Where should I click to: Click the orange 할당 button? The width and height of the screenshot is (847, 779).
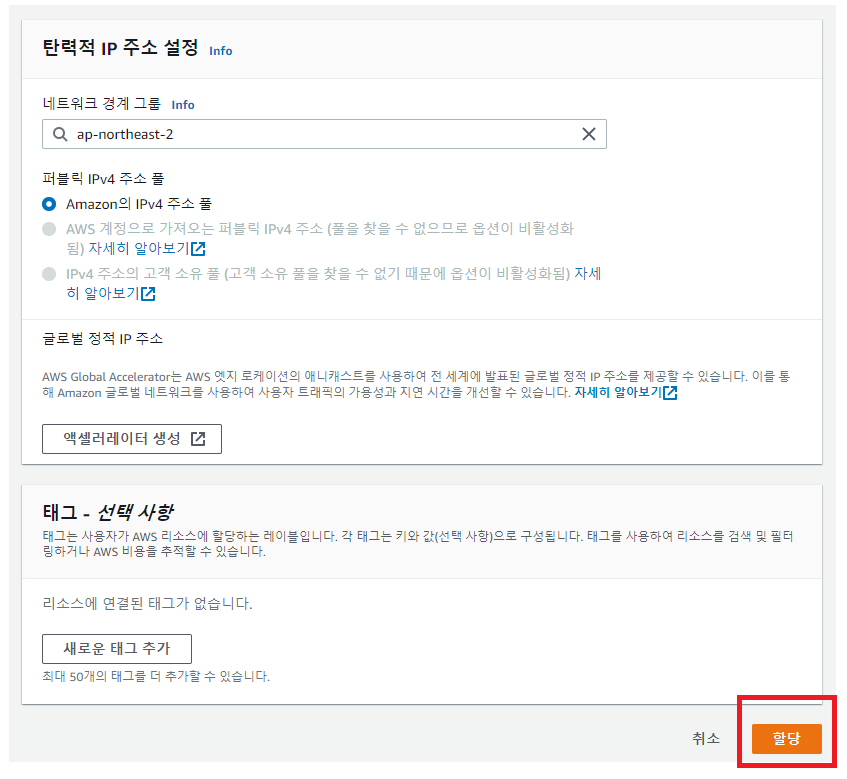(x=786, y=738)
